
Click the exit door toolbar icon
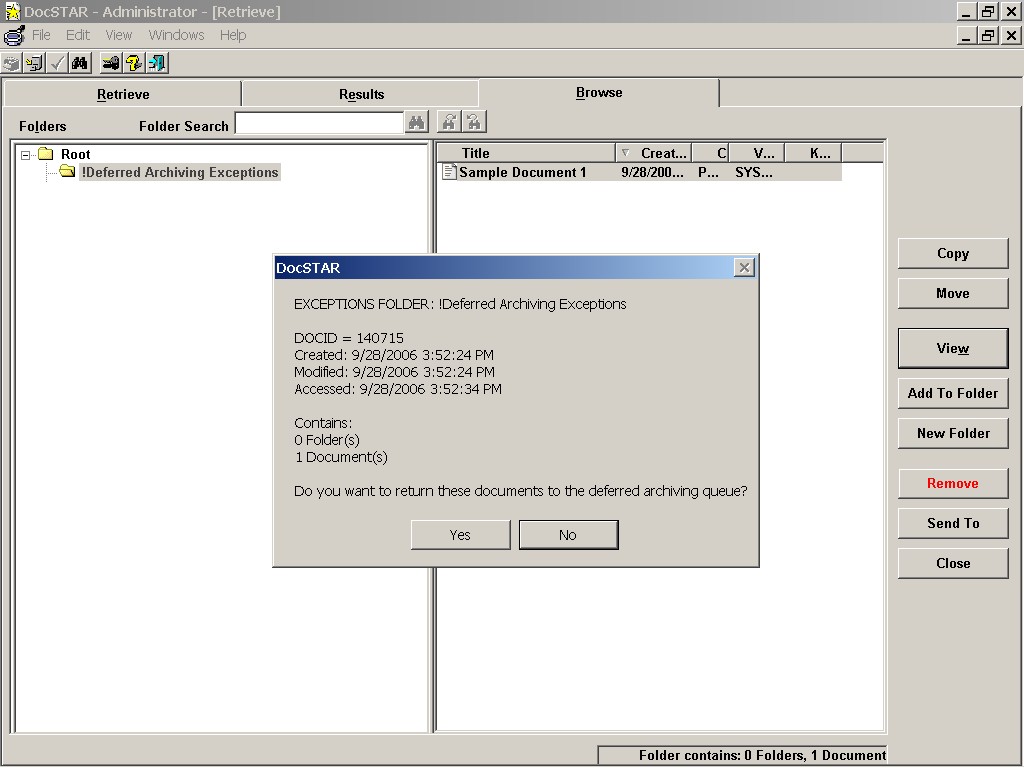(157, 63)
